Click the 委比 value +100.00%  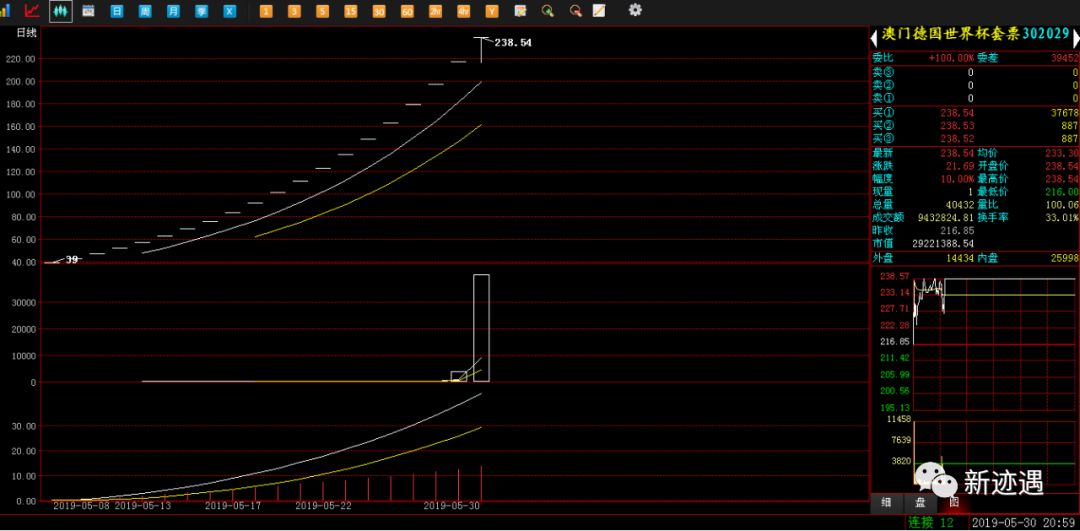951,59
